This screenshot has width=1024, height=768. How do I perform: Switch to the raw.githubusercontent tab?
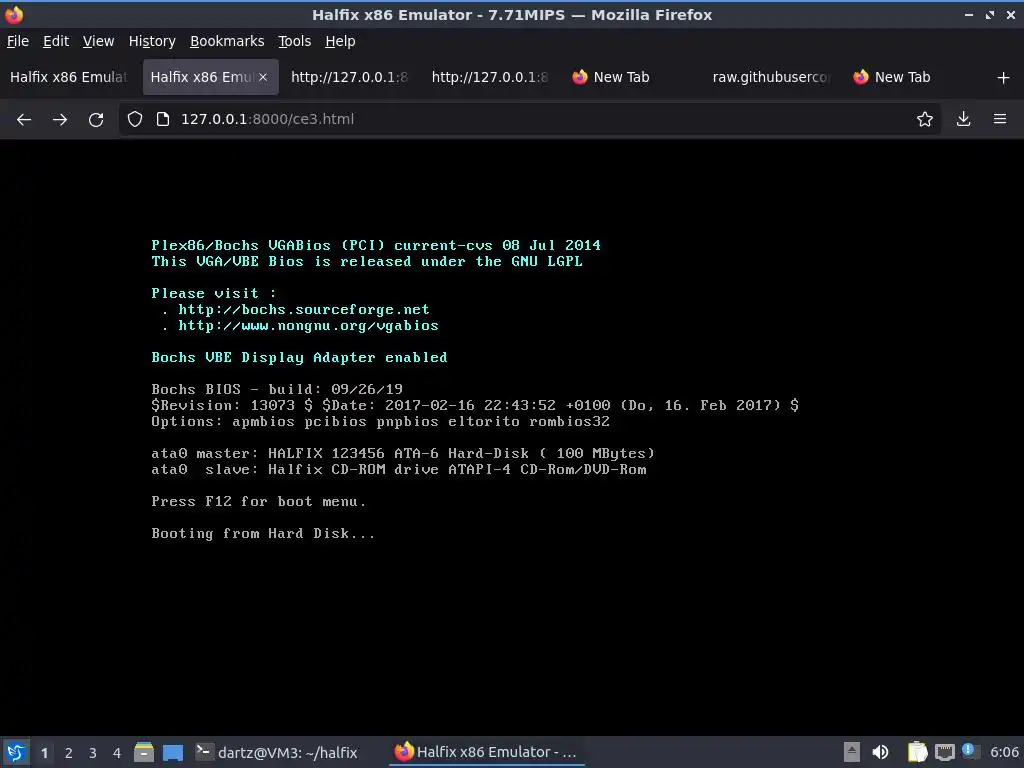coord(771,77)
